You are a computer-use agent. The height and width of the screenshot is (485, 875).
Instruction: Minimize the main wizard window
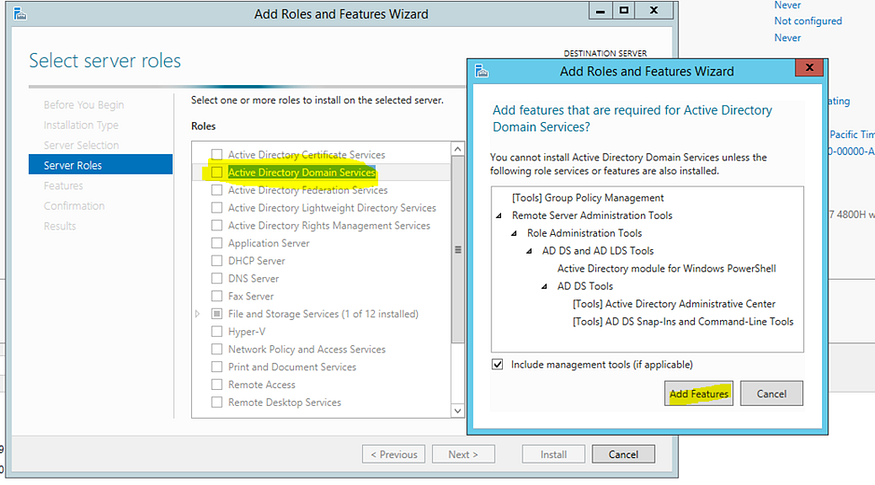pyautogui.click(x=600, y=11)
